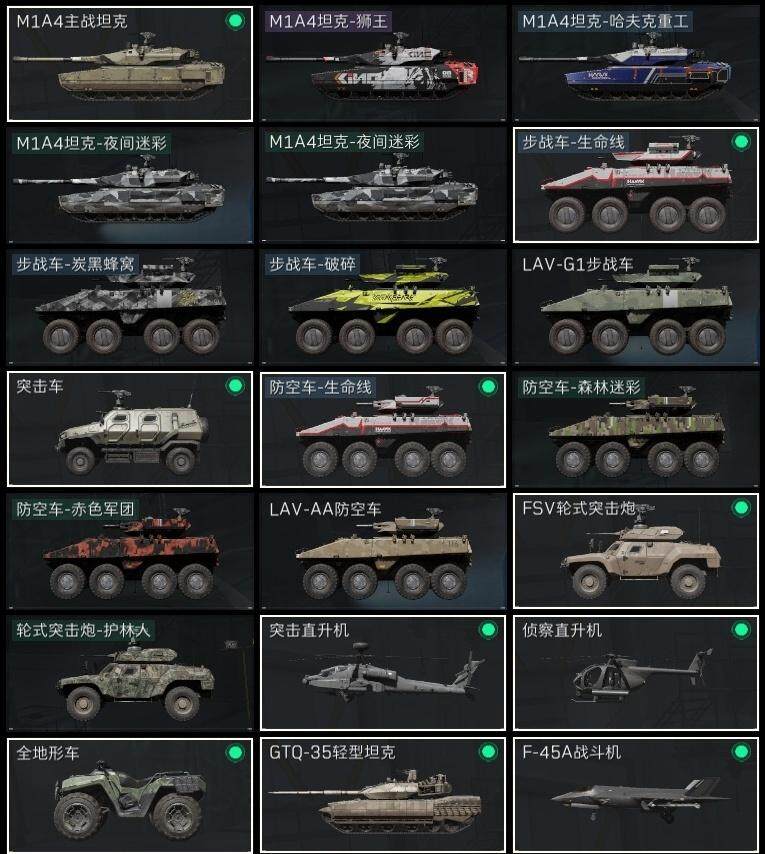Select the 步战车-炭黑蜂窝 skin card

coord(130,308)
